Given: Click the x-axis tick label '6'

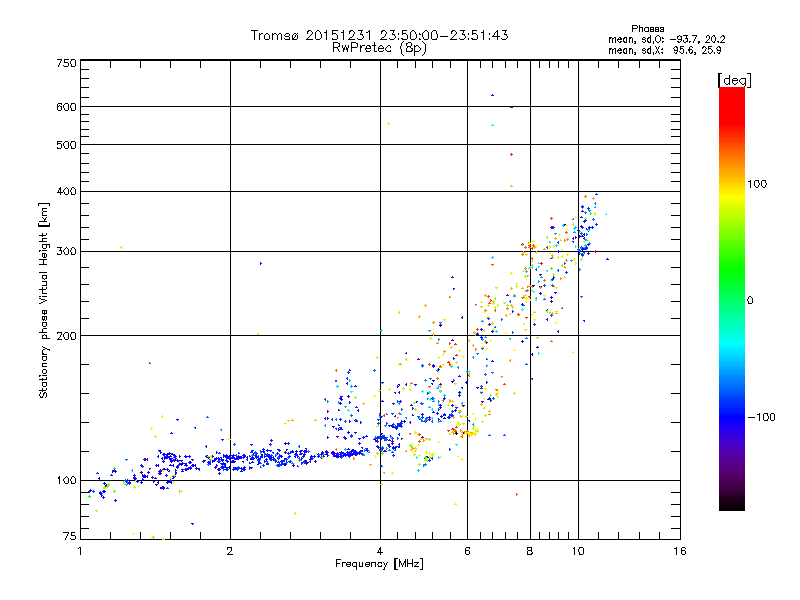Looking at the screenshot, I should pyautogui.click(x=467, y=551).
